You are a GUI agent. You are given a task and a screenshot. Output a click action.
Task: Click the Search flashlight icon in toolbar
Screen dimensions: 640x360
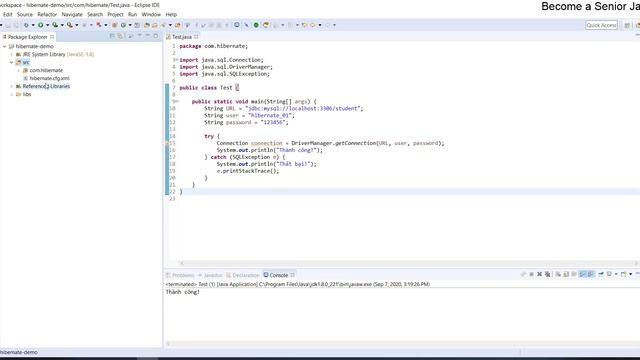click(163, 25)
